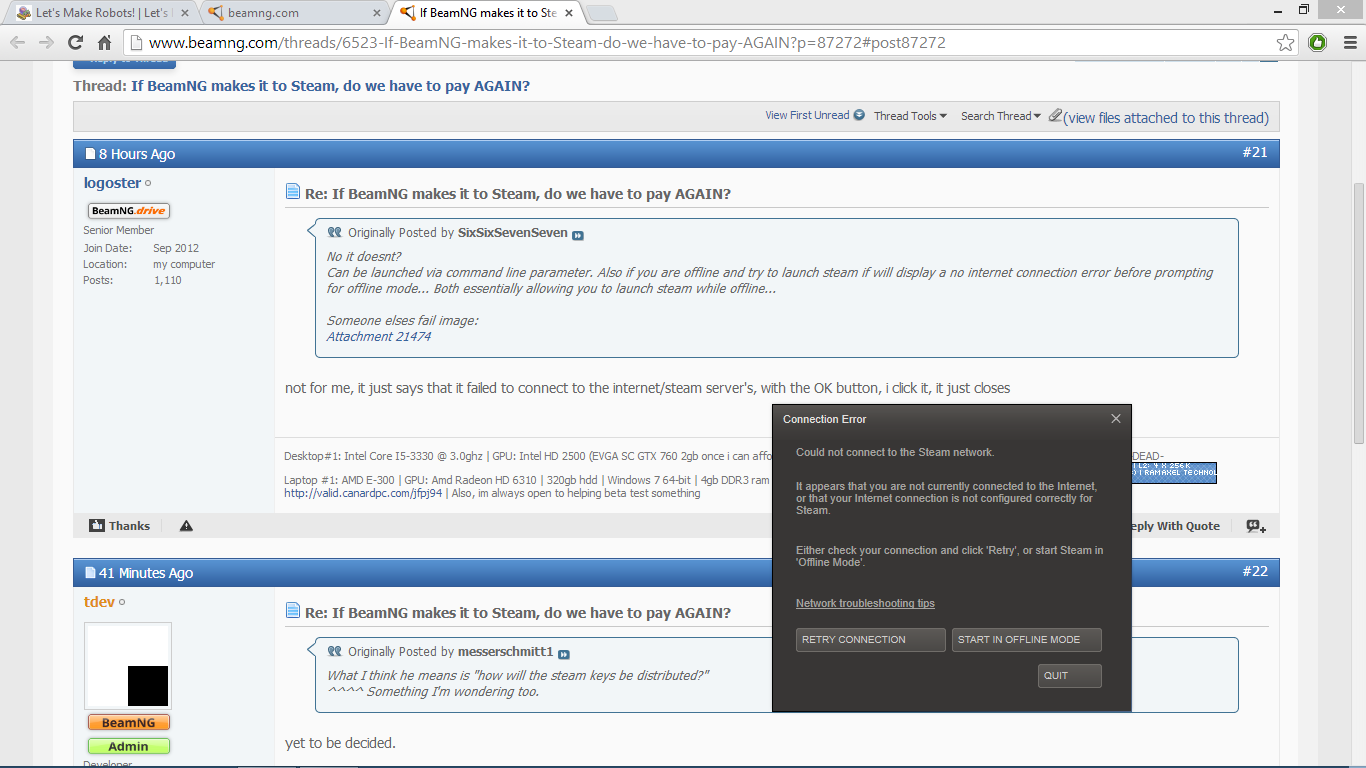Close the beamng.com tab
Viewport: 1366px width, 768px height.
[x=377, y=13]
